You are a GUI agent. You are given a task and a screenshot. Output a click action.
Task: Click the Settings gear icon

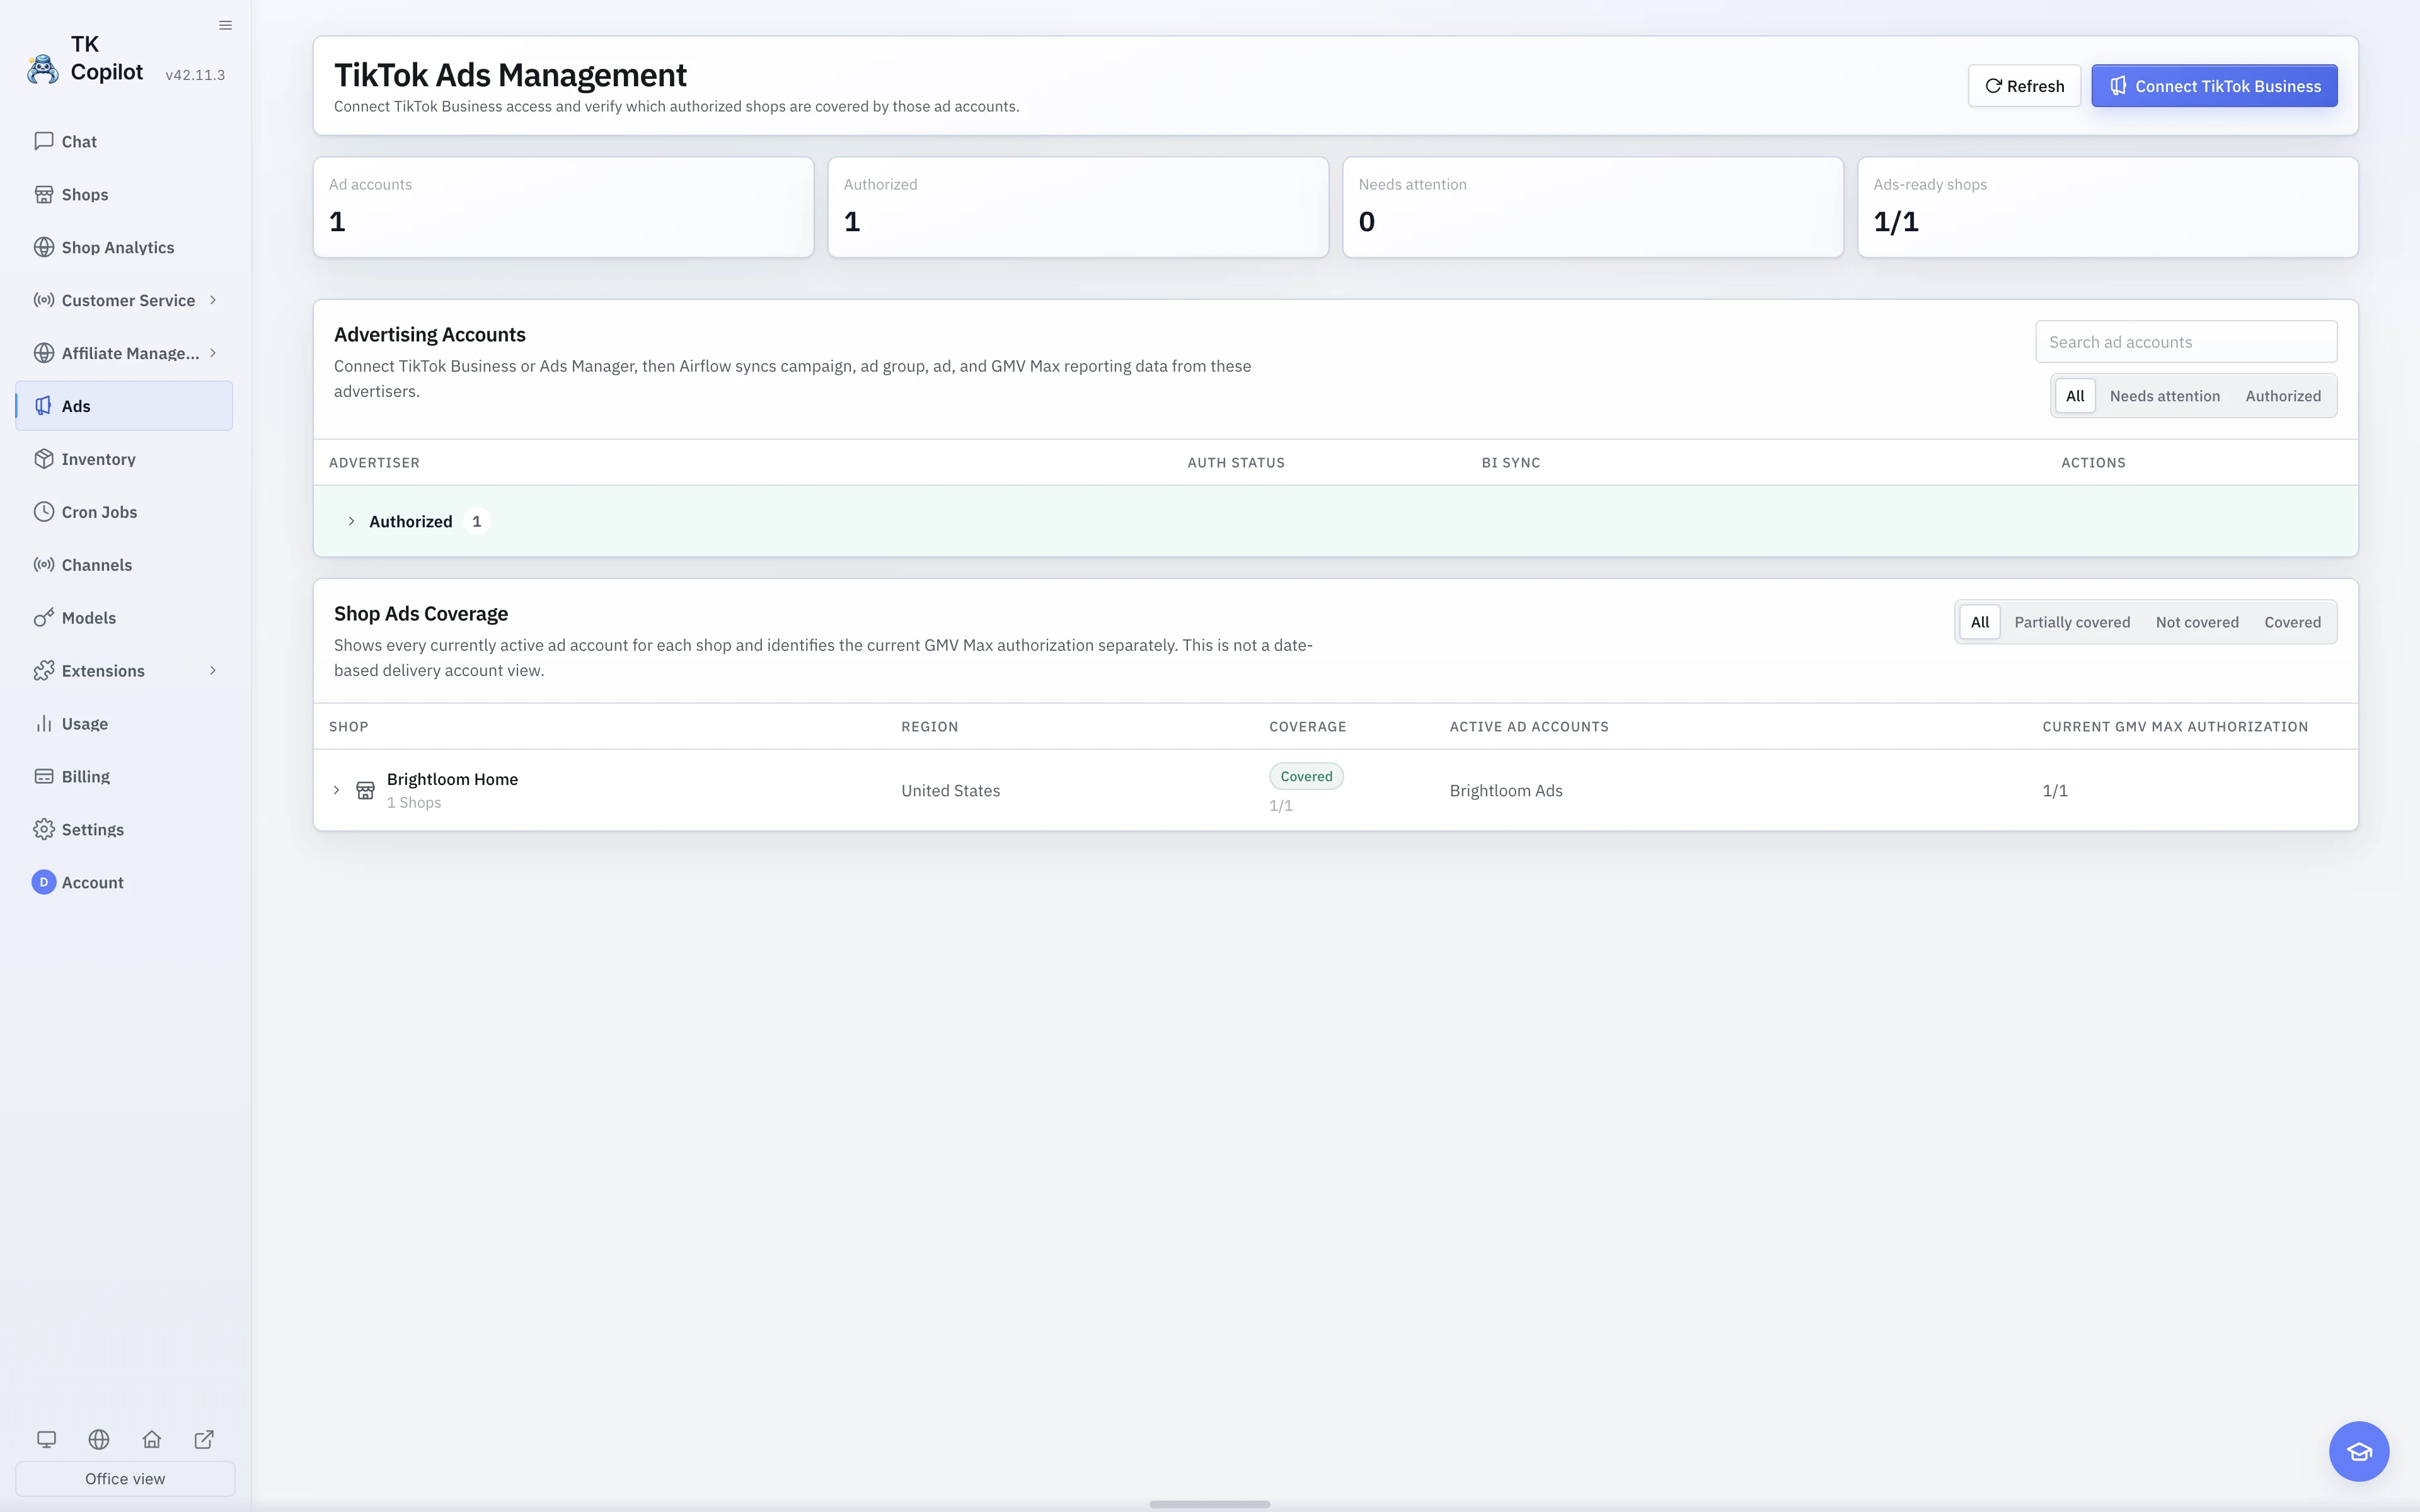pos(44,830)
